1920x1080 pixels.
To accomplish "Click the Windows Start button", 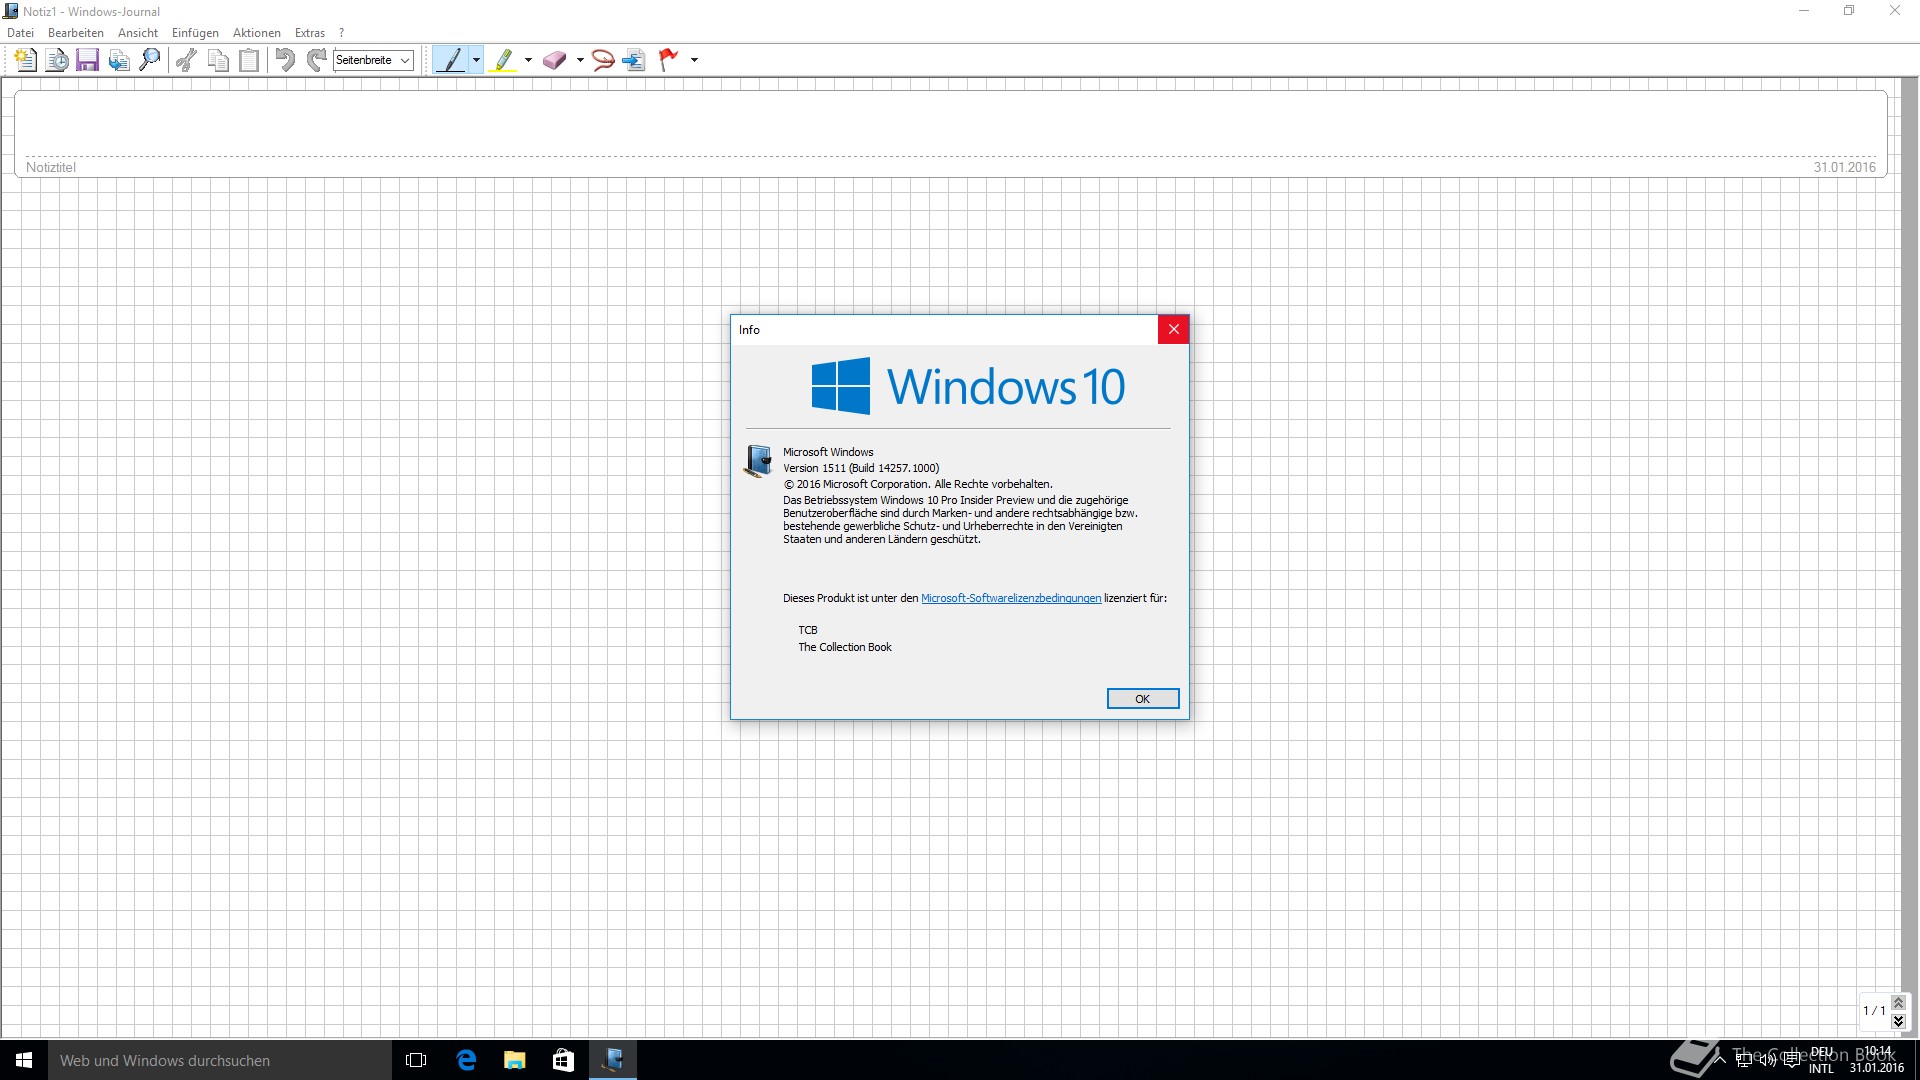I will click(24, 1060).
